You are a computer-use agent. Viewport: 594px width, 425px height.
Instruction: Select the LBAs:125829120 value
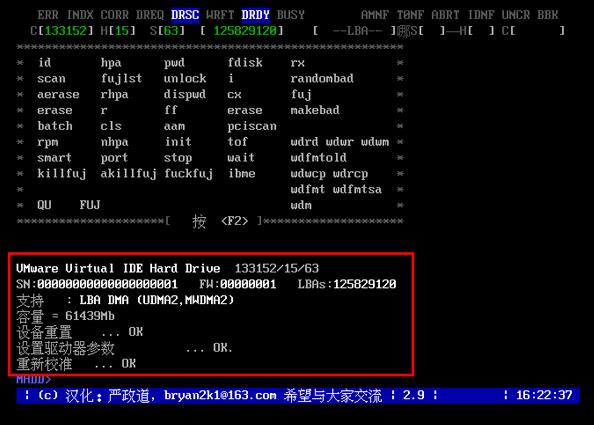pyautogui.click(x=347, y=284)
